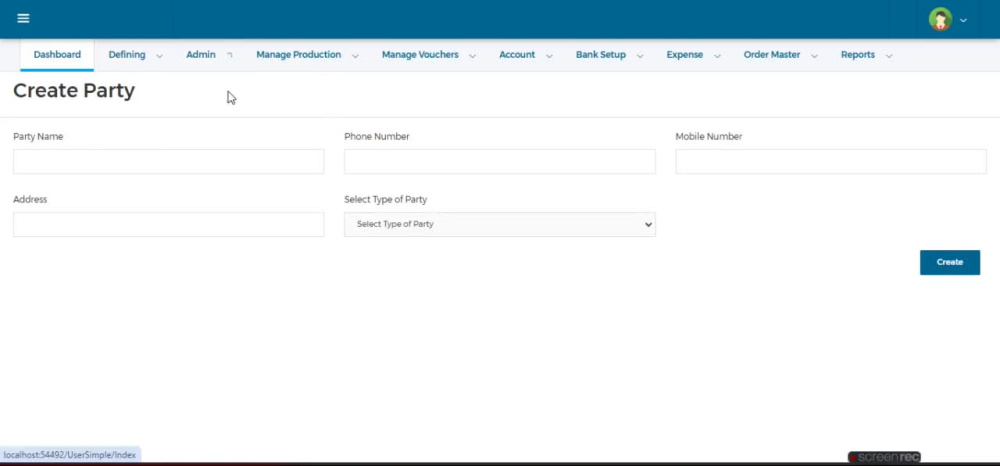Open the Defining menu
Screen dimensions: 1000x466
point(127,55)
